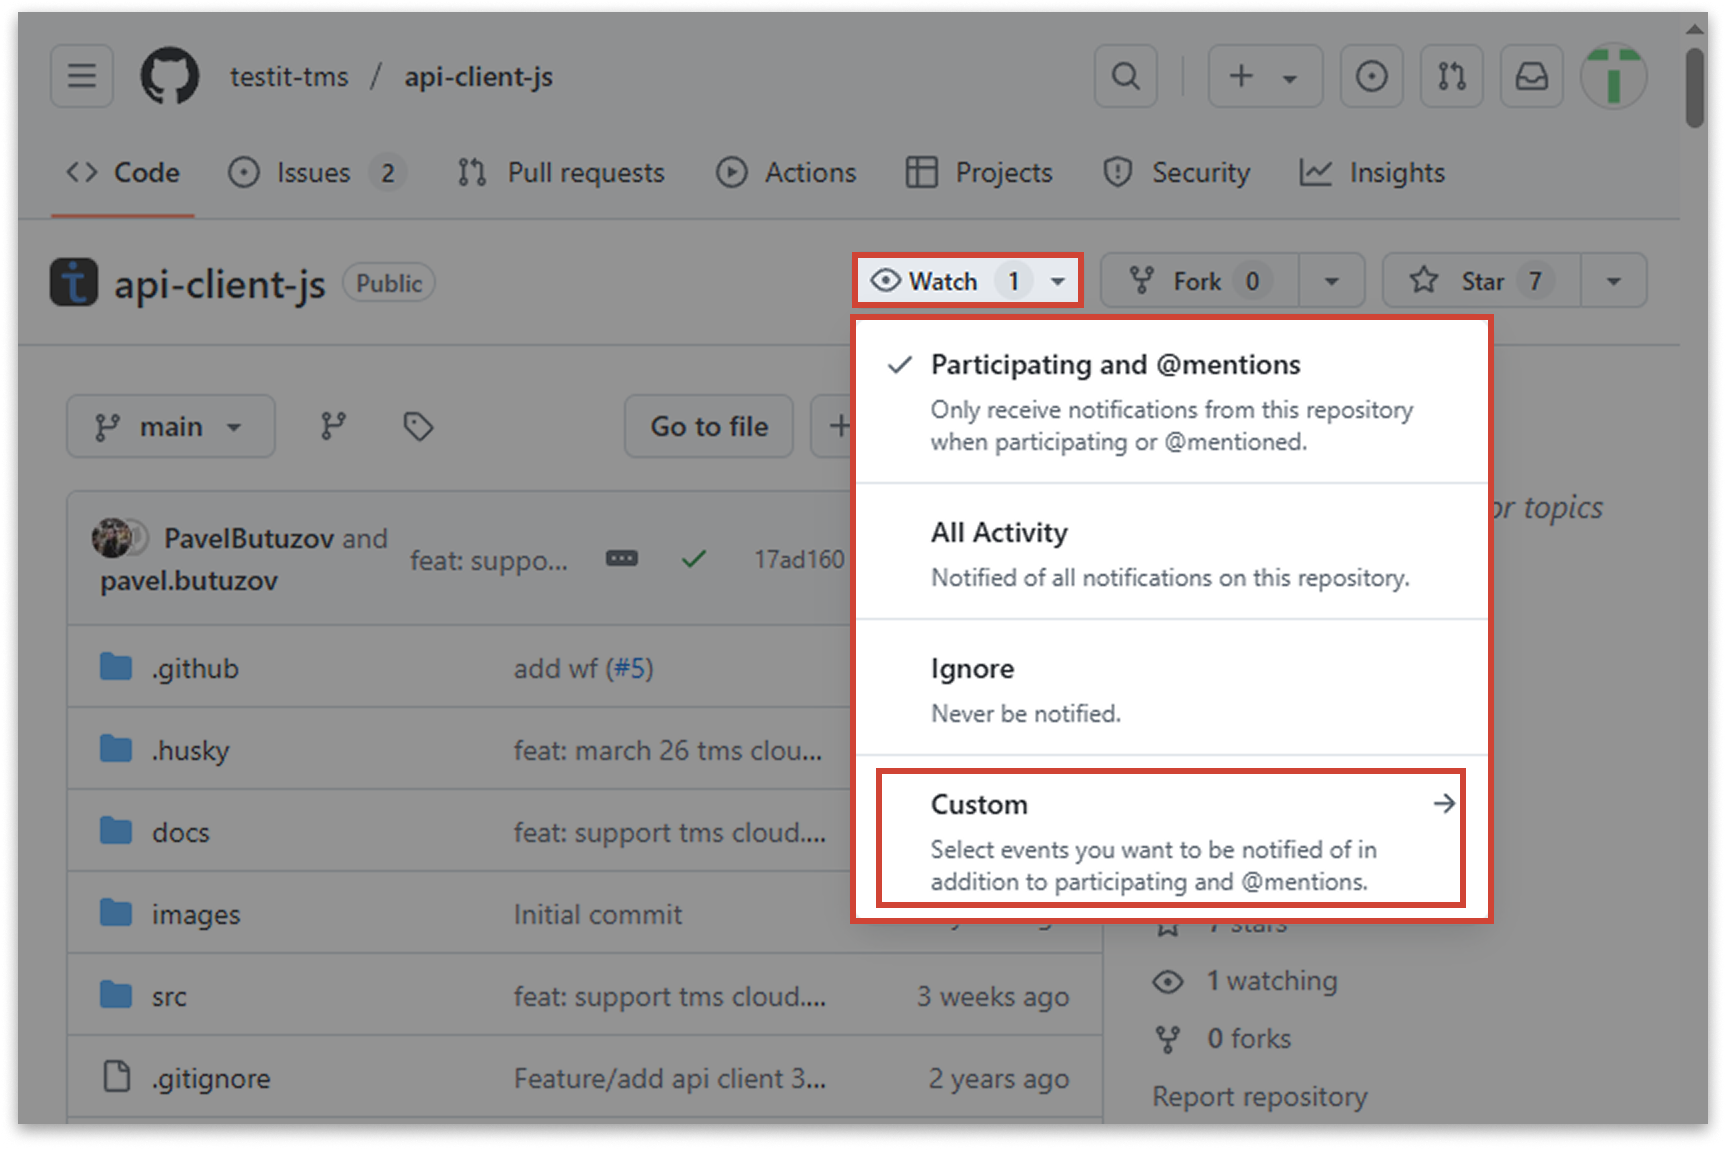Open commit 17ad160
Screen dimensions: 1726x1150
799,559
